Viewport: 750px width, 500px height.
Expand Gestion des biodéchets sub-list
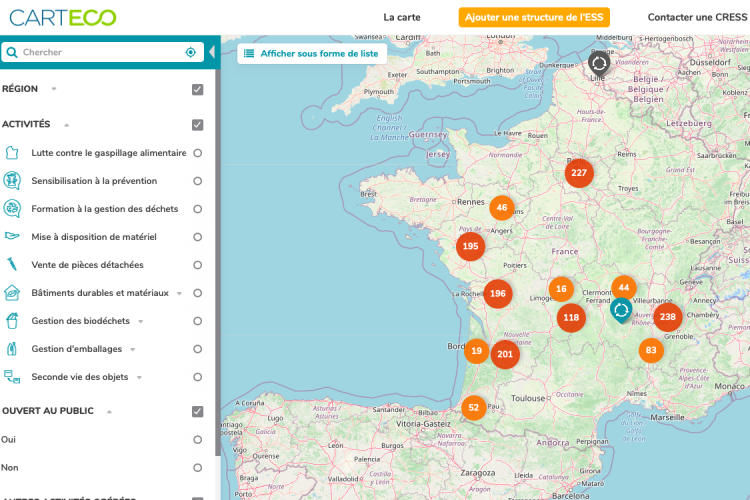point(141,322)
